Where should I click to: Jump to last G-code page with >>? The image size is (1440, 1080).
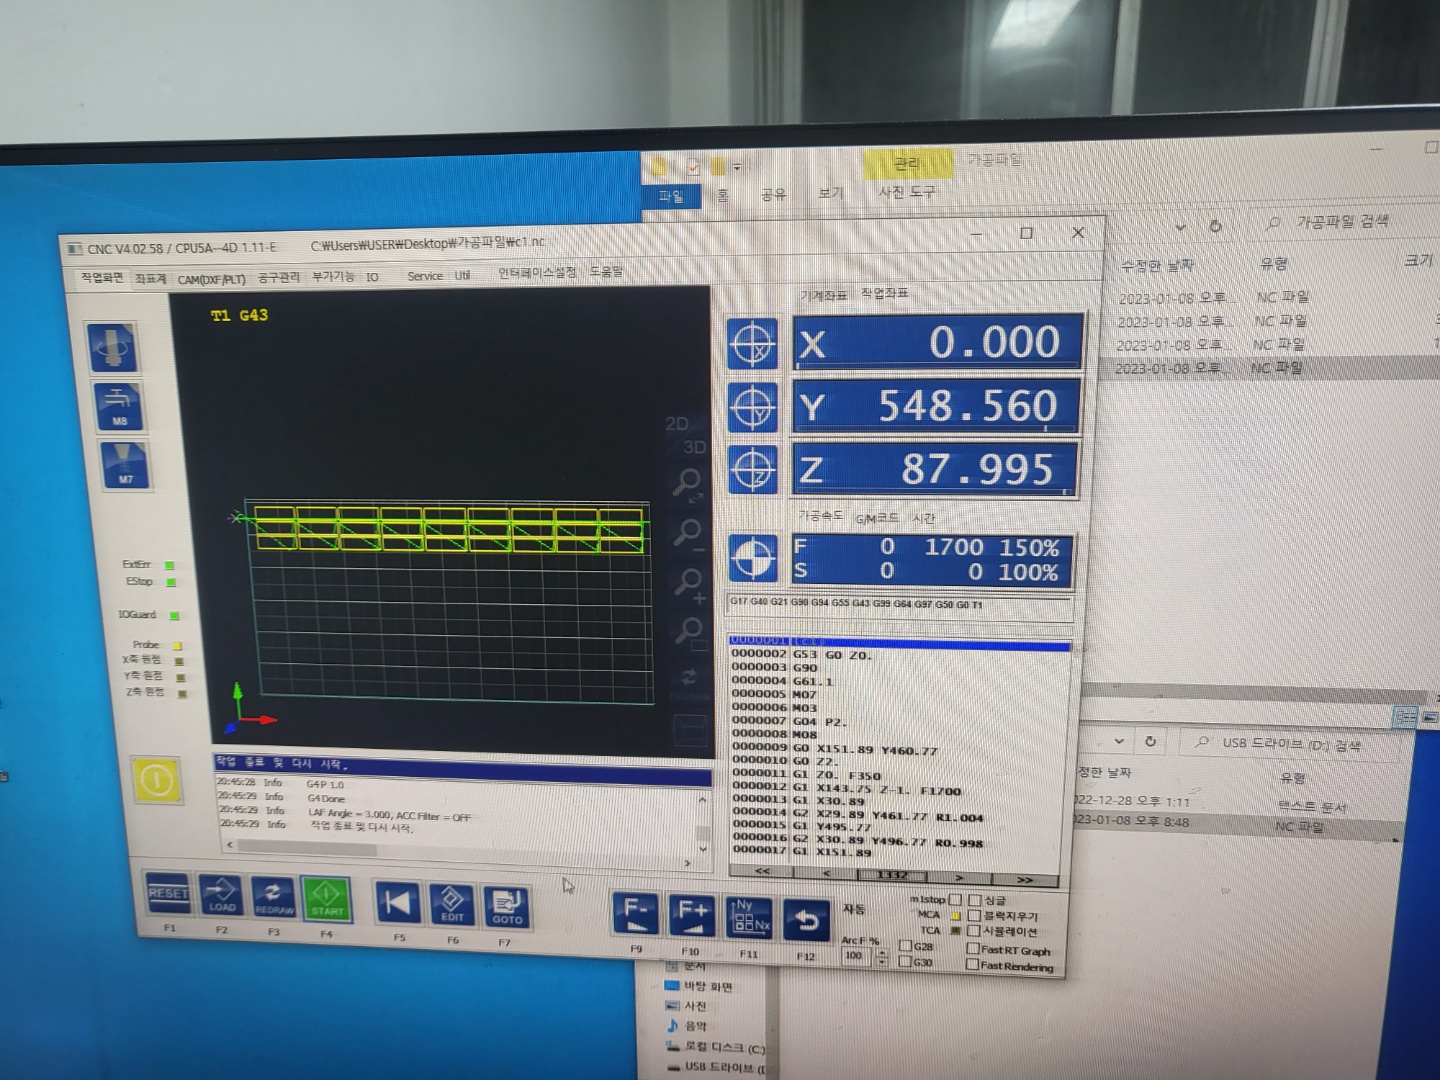(1024, 880)
